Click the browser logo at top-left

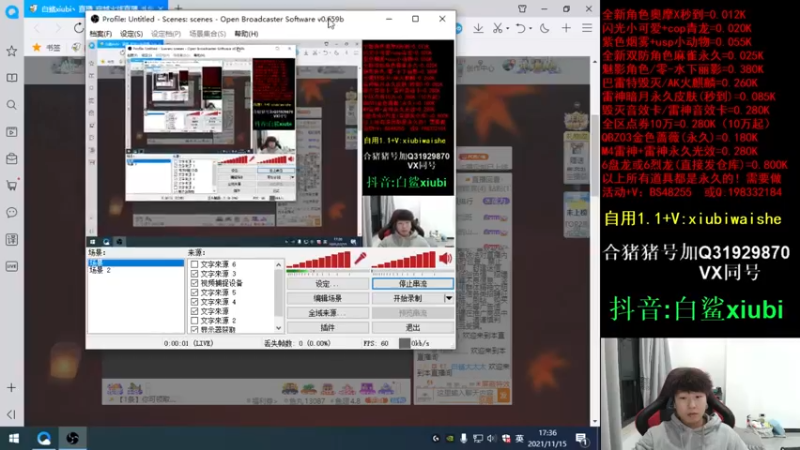tap(12, 11)
